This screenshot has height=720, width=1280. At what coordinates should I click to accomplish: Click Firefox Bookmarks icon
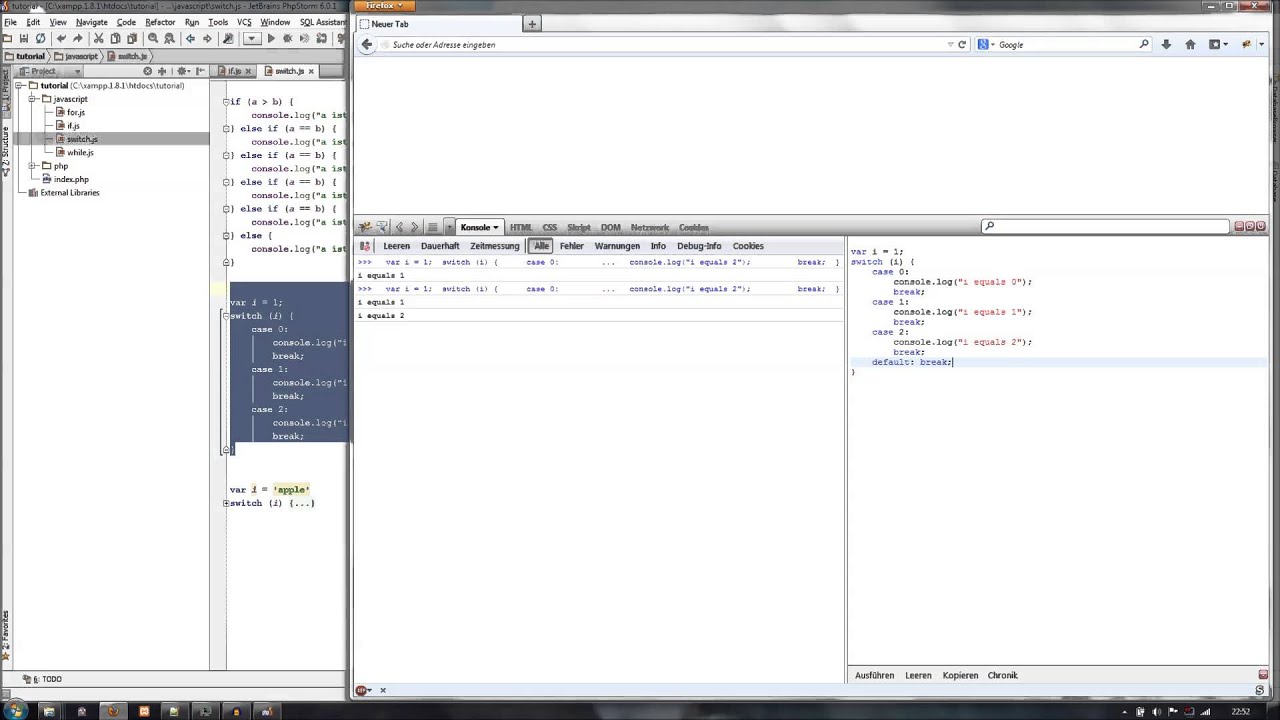(1217, 44)
